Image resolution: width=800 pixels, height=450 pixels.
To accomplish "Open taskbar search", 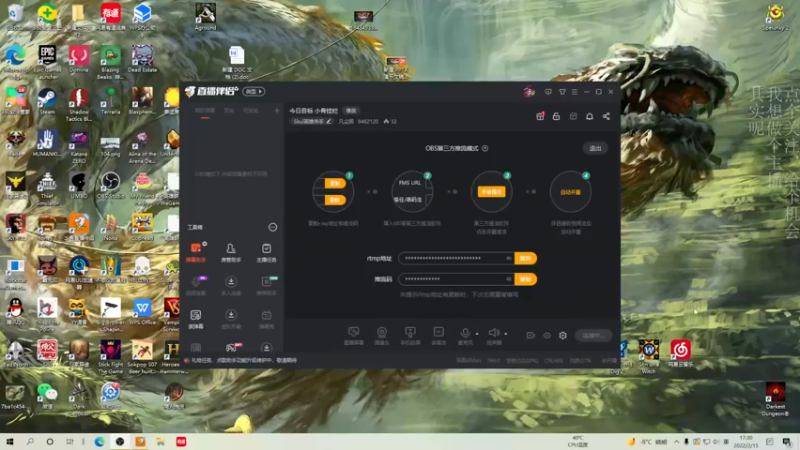I will (30, 442).
